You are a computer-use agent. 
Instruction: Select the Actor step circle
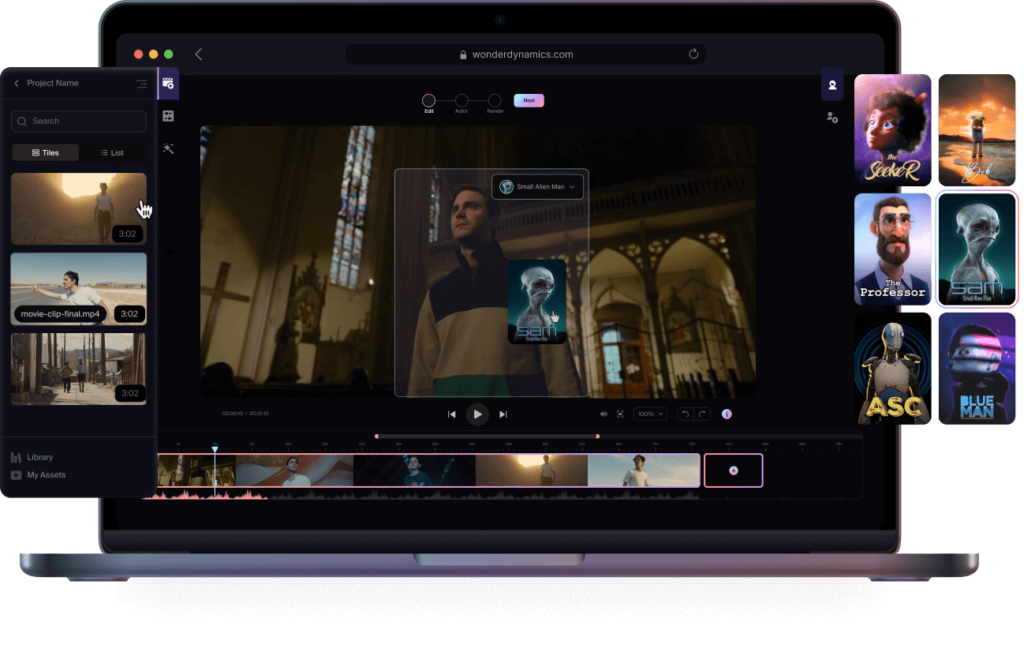click(461, 100)
